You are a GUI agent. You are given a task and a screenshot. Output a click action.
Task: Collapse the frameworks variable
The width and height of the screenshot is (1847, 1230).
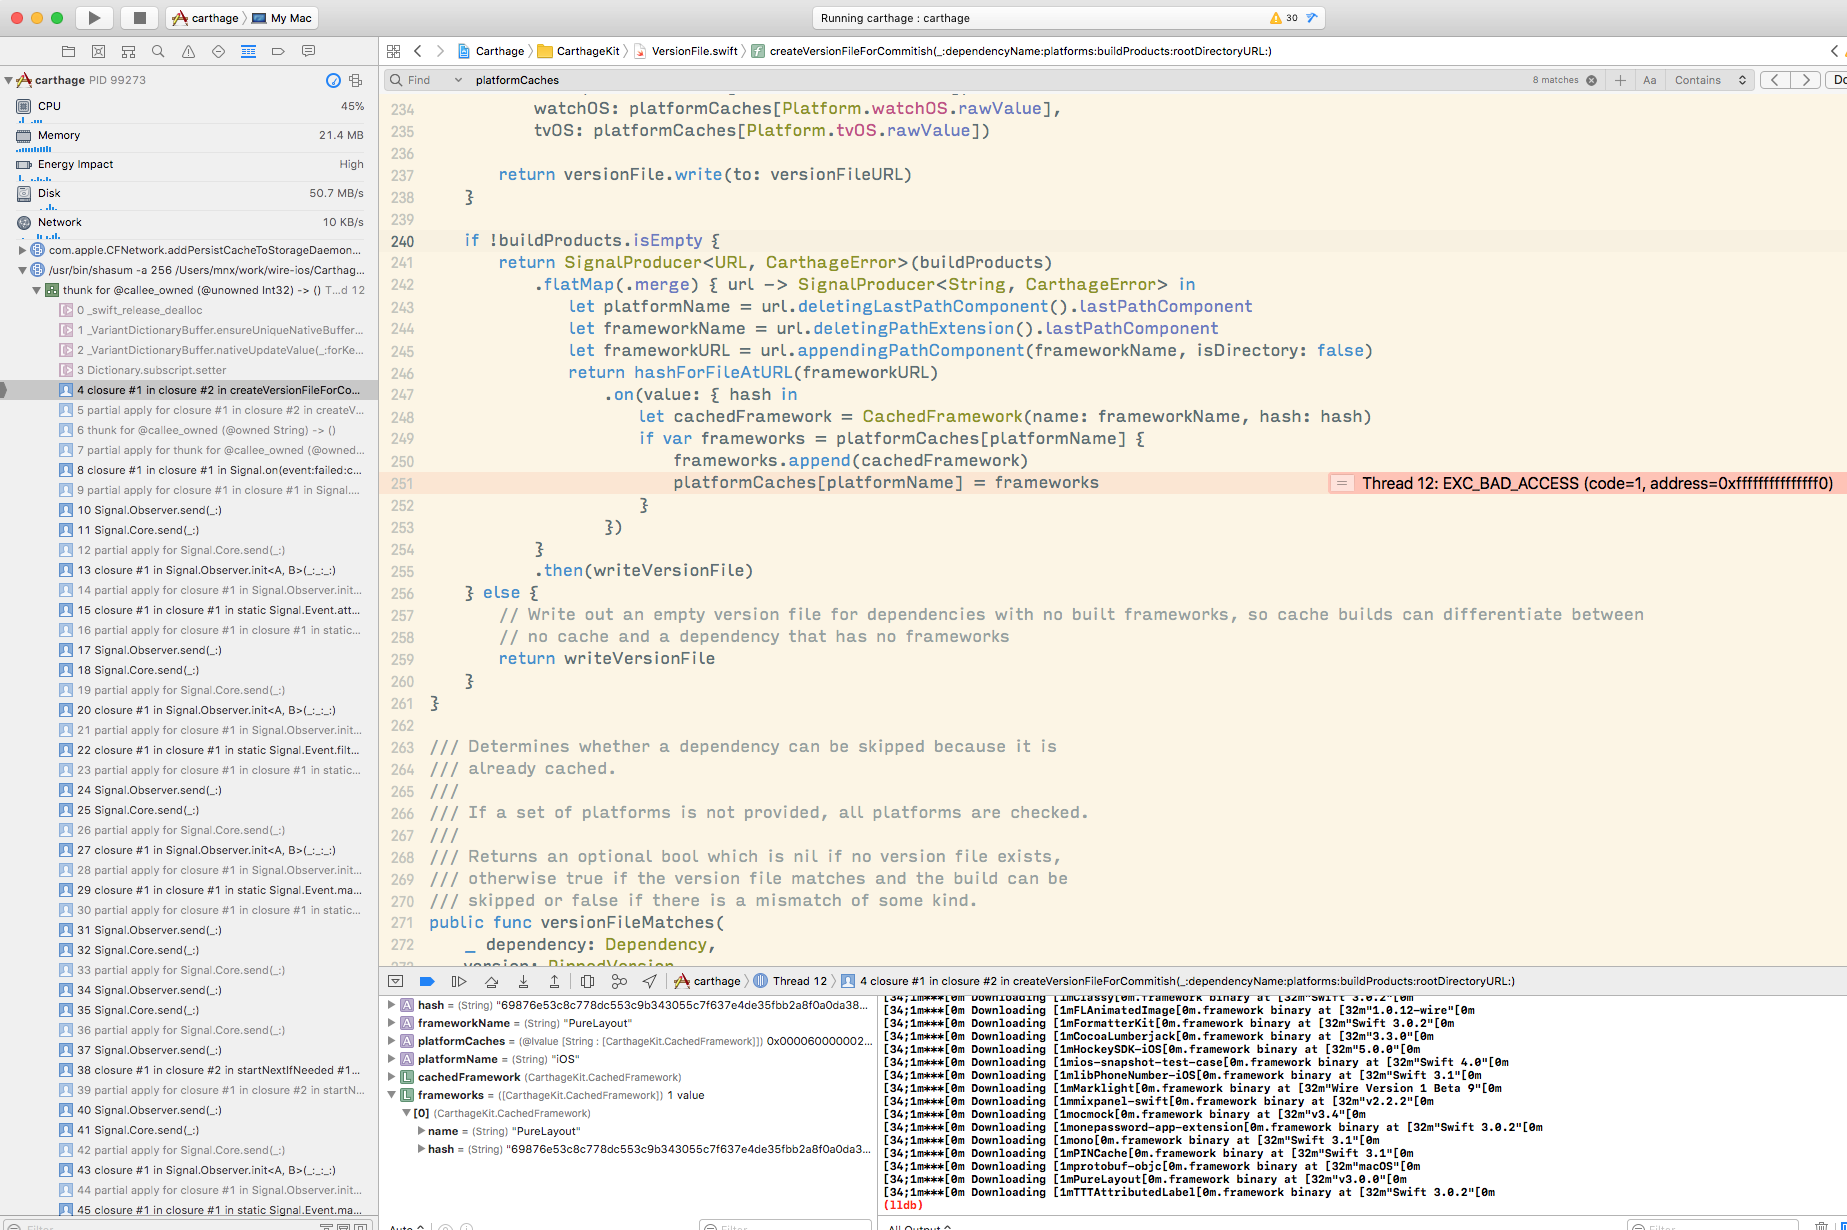tap(391, 1095)
